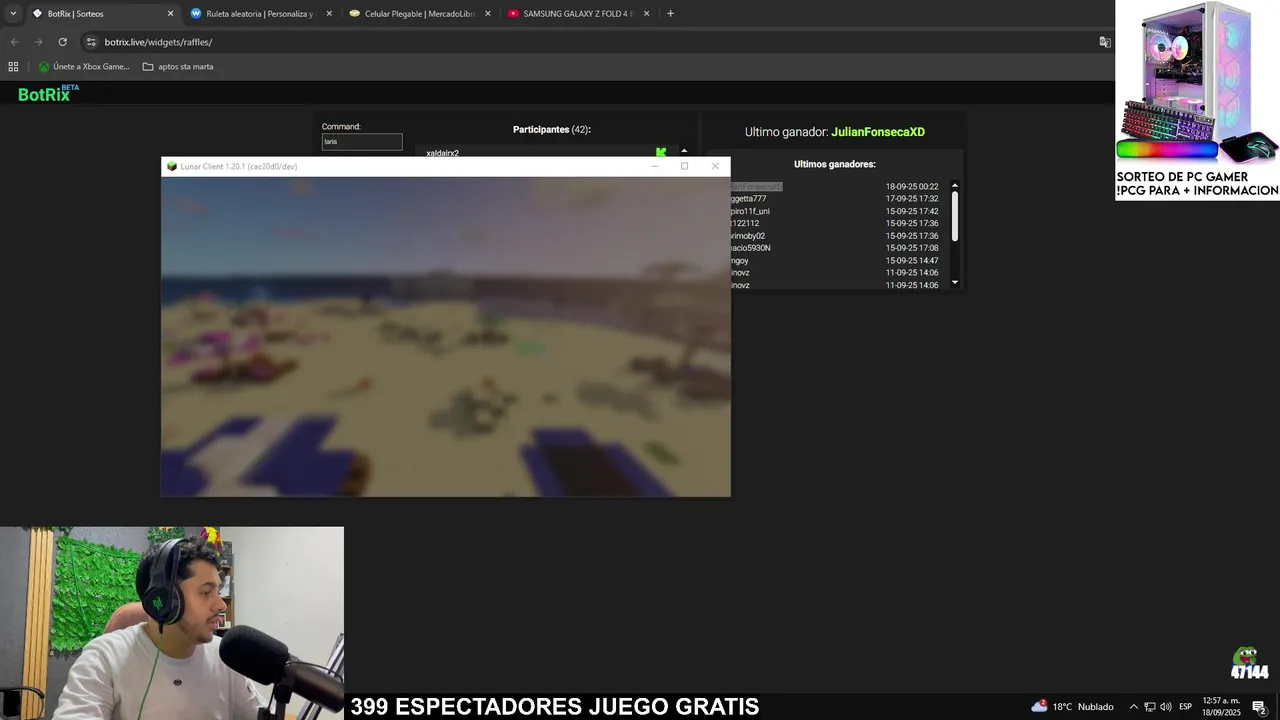Screen dimensions: 1280x720
Task: Click the translate page icon in address bar
Action: pos(1105,42)
